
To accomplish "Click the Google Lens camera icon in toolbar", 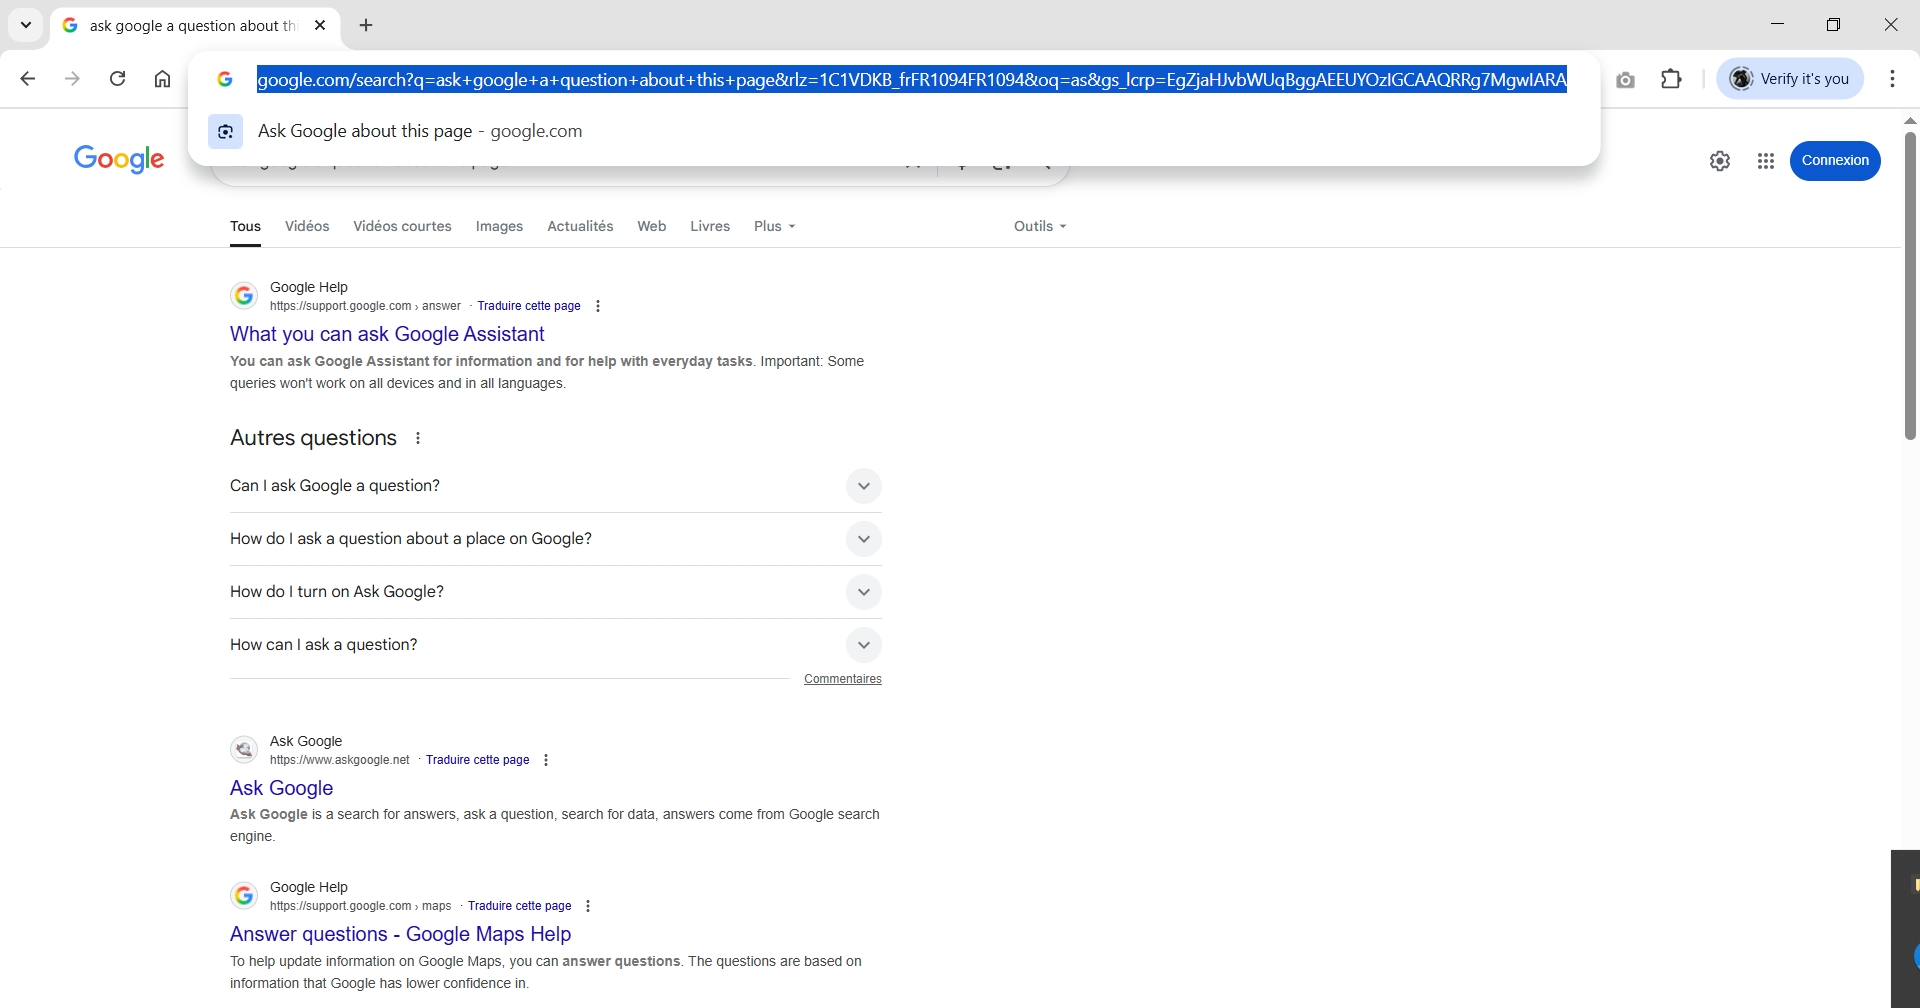I will point(1626,79).
